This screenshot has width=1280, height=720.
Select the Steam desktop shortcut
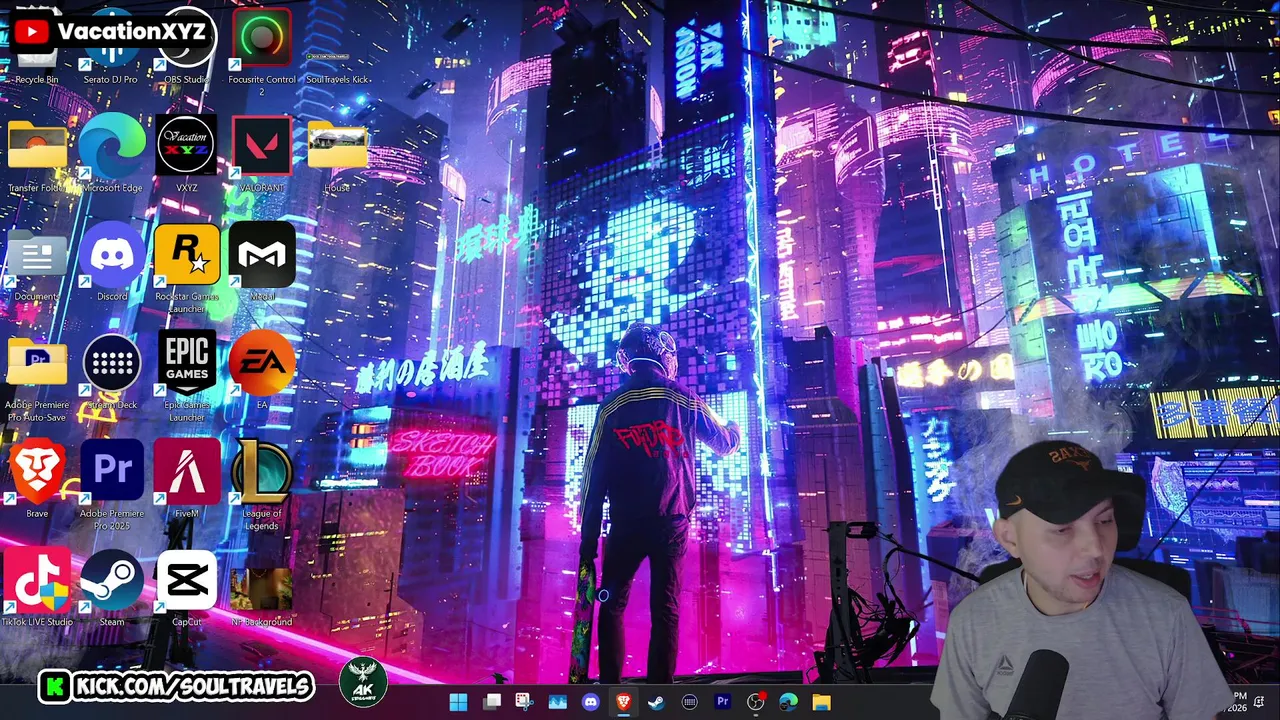pos(112,587)
